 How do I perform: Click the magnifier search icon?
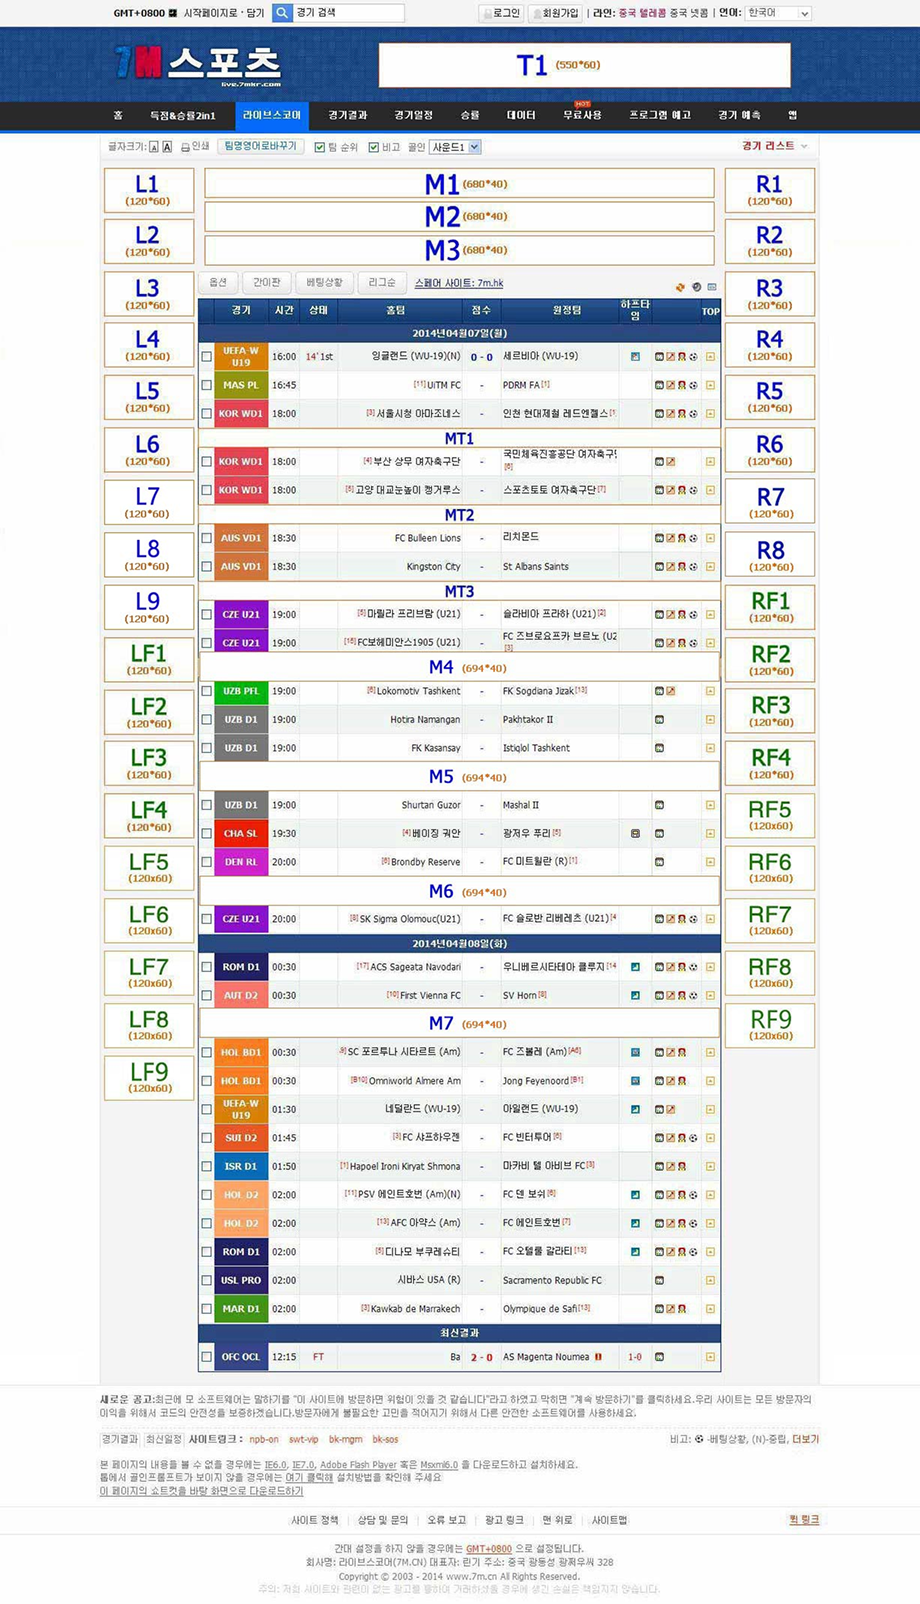282,13
